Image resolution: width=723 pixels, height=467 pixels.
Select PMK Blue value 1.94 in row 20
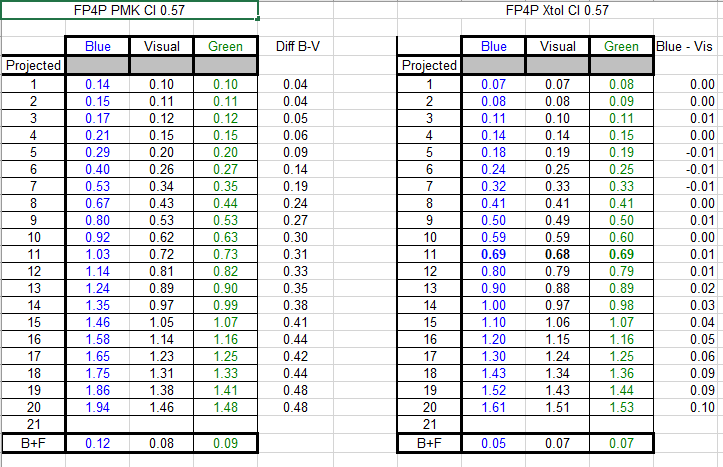98,406
